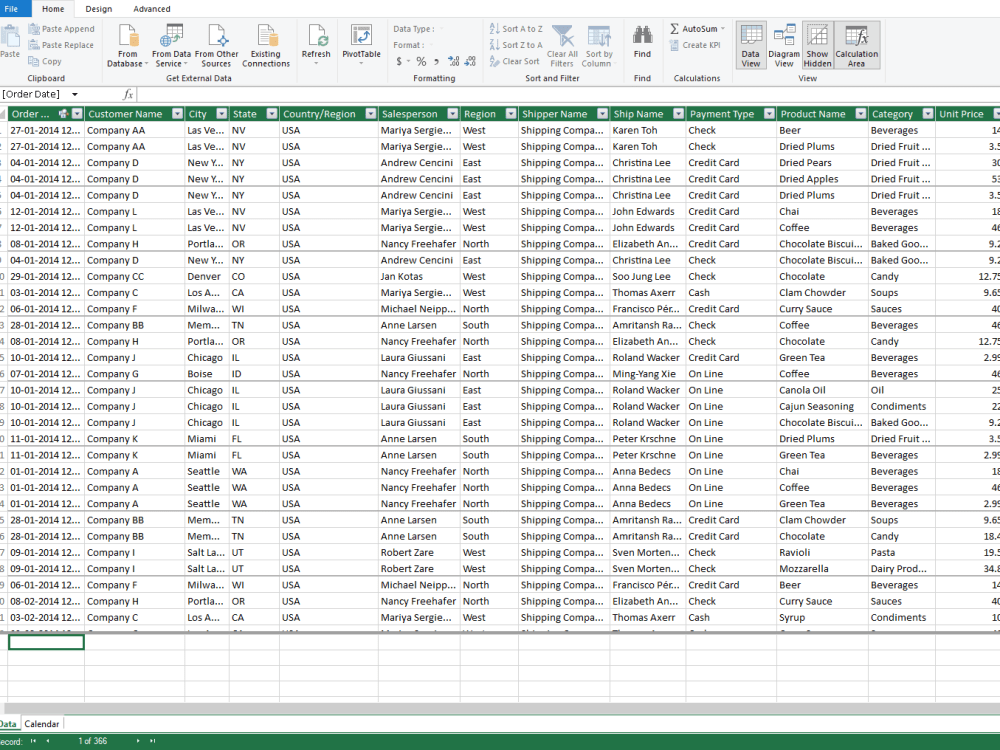
Task: Click the selected calculation area cell
Action: (46, 642)
